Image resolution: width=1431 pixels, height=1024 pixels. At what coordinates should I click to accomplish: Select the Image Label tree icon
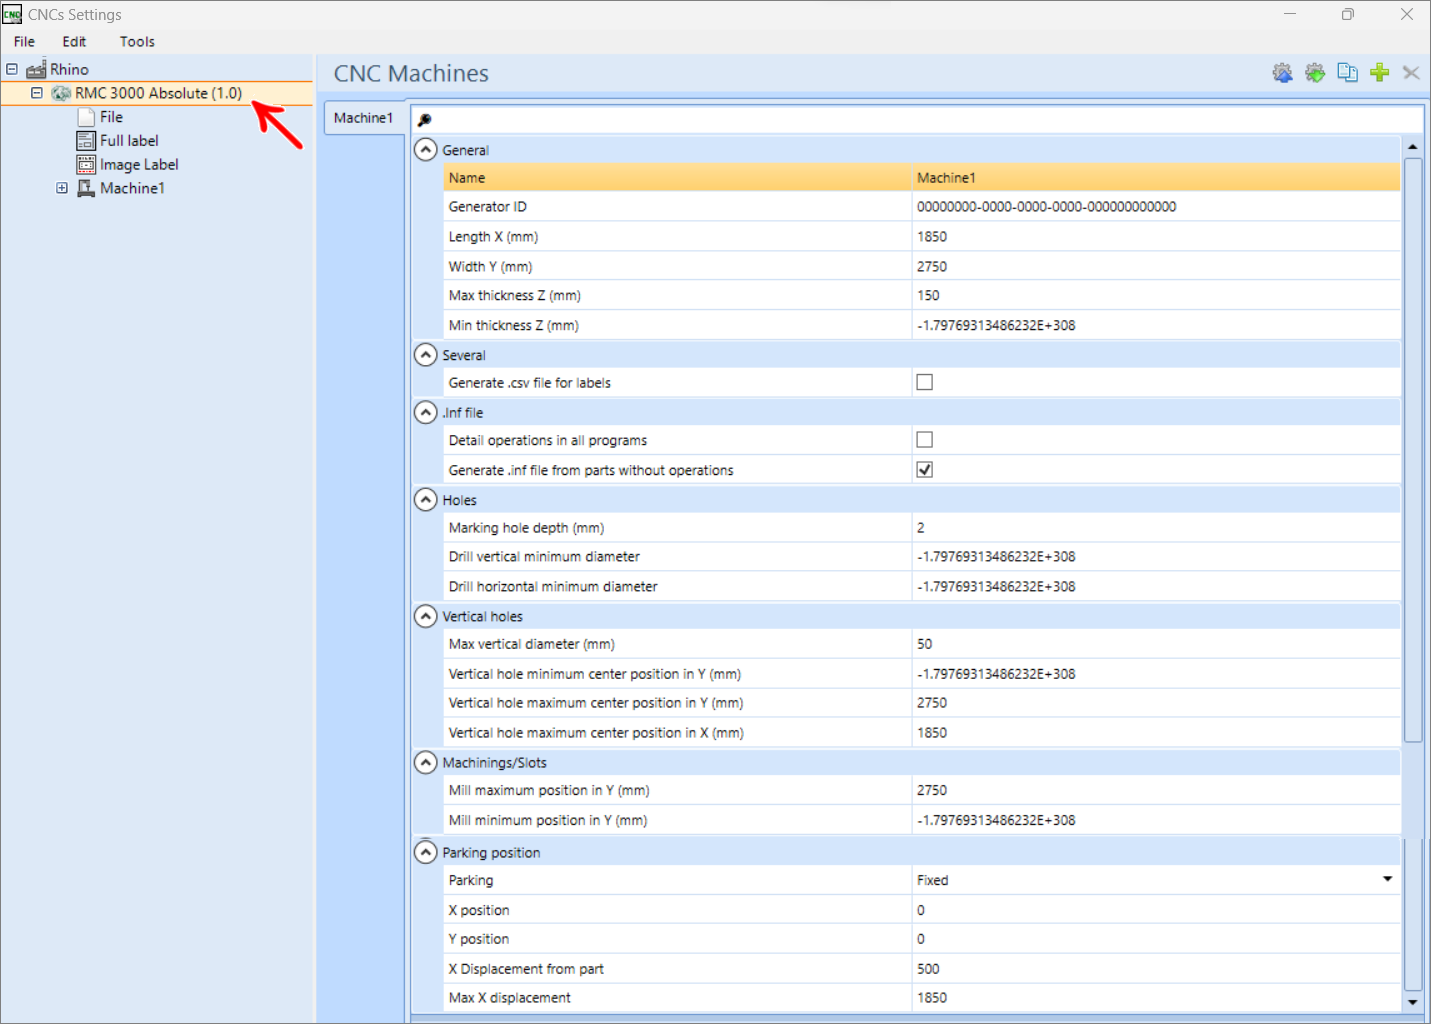[87, 165]
